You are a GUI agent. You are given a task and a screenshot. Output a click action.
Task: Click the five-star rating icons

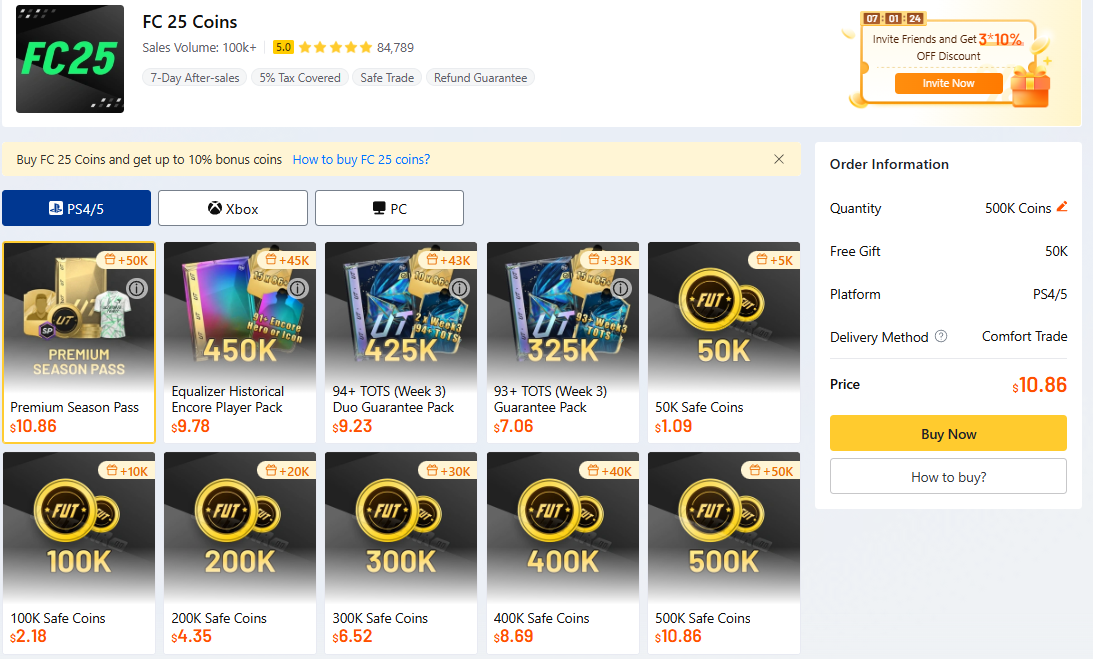[335, 47]
